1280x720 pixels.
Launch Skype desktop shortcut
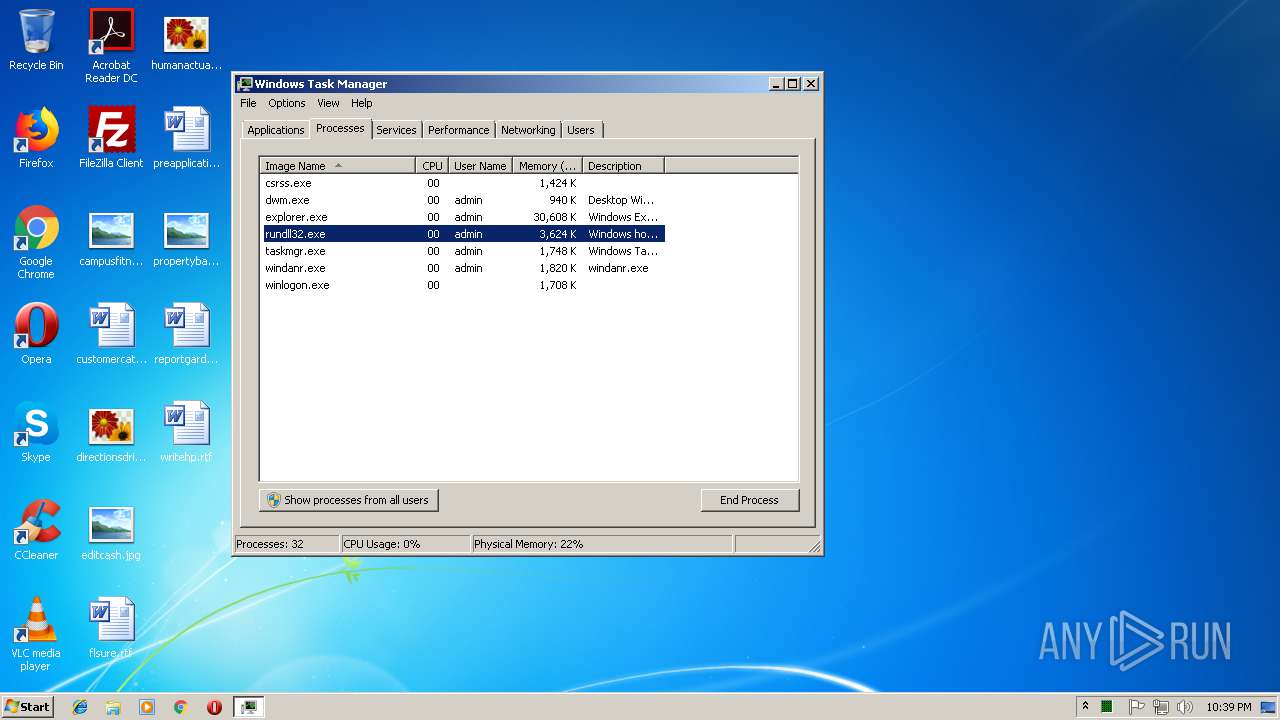pos(36,432)
